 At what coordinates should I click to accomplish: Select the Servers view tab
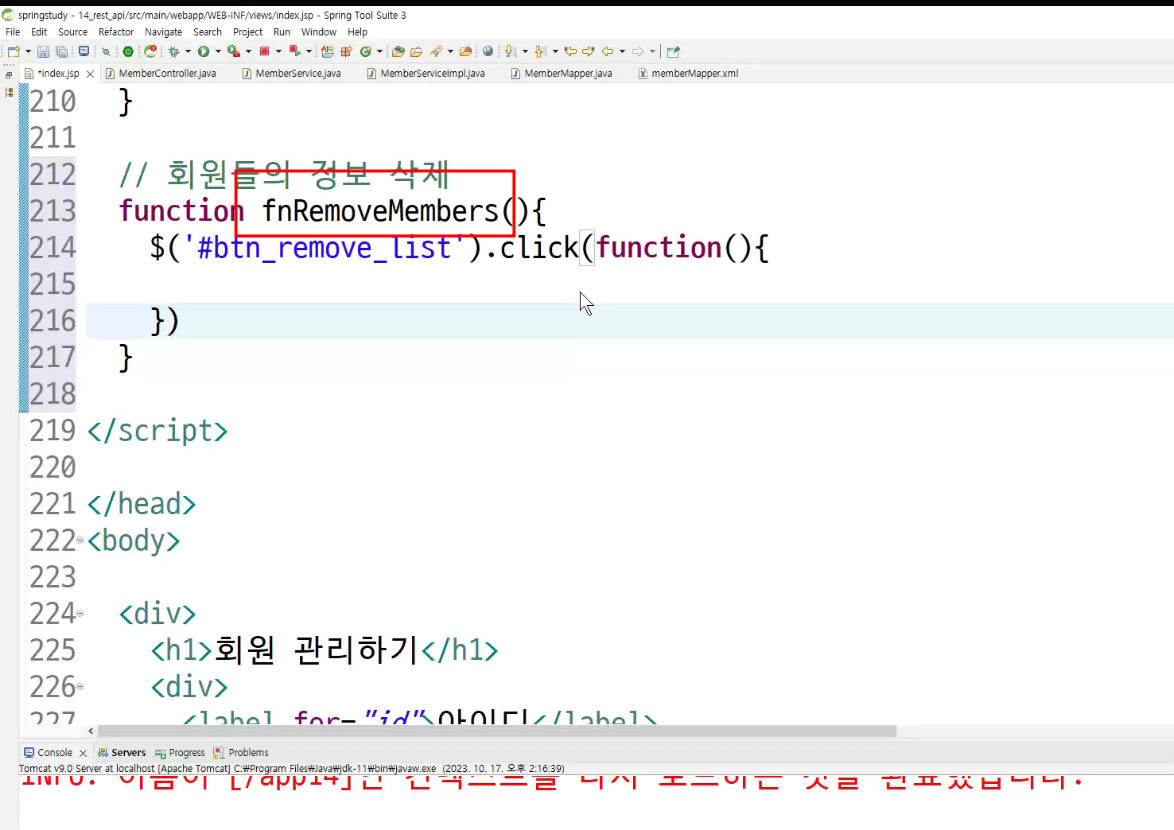tap(121, 752)
